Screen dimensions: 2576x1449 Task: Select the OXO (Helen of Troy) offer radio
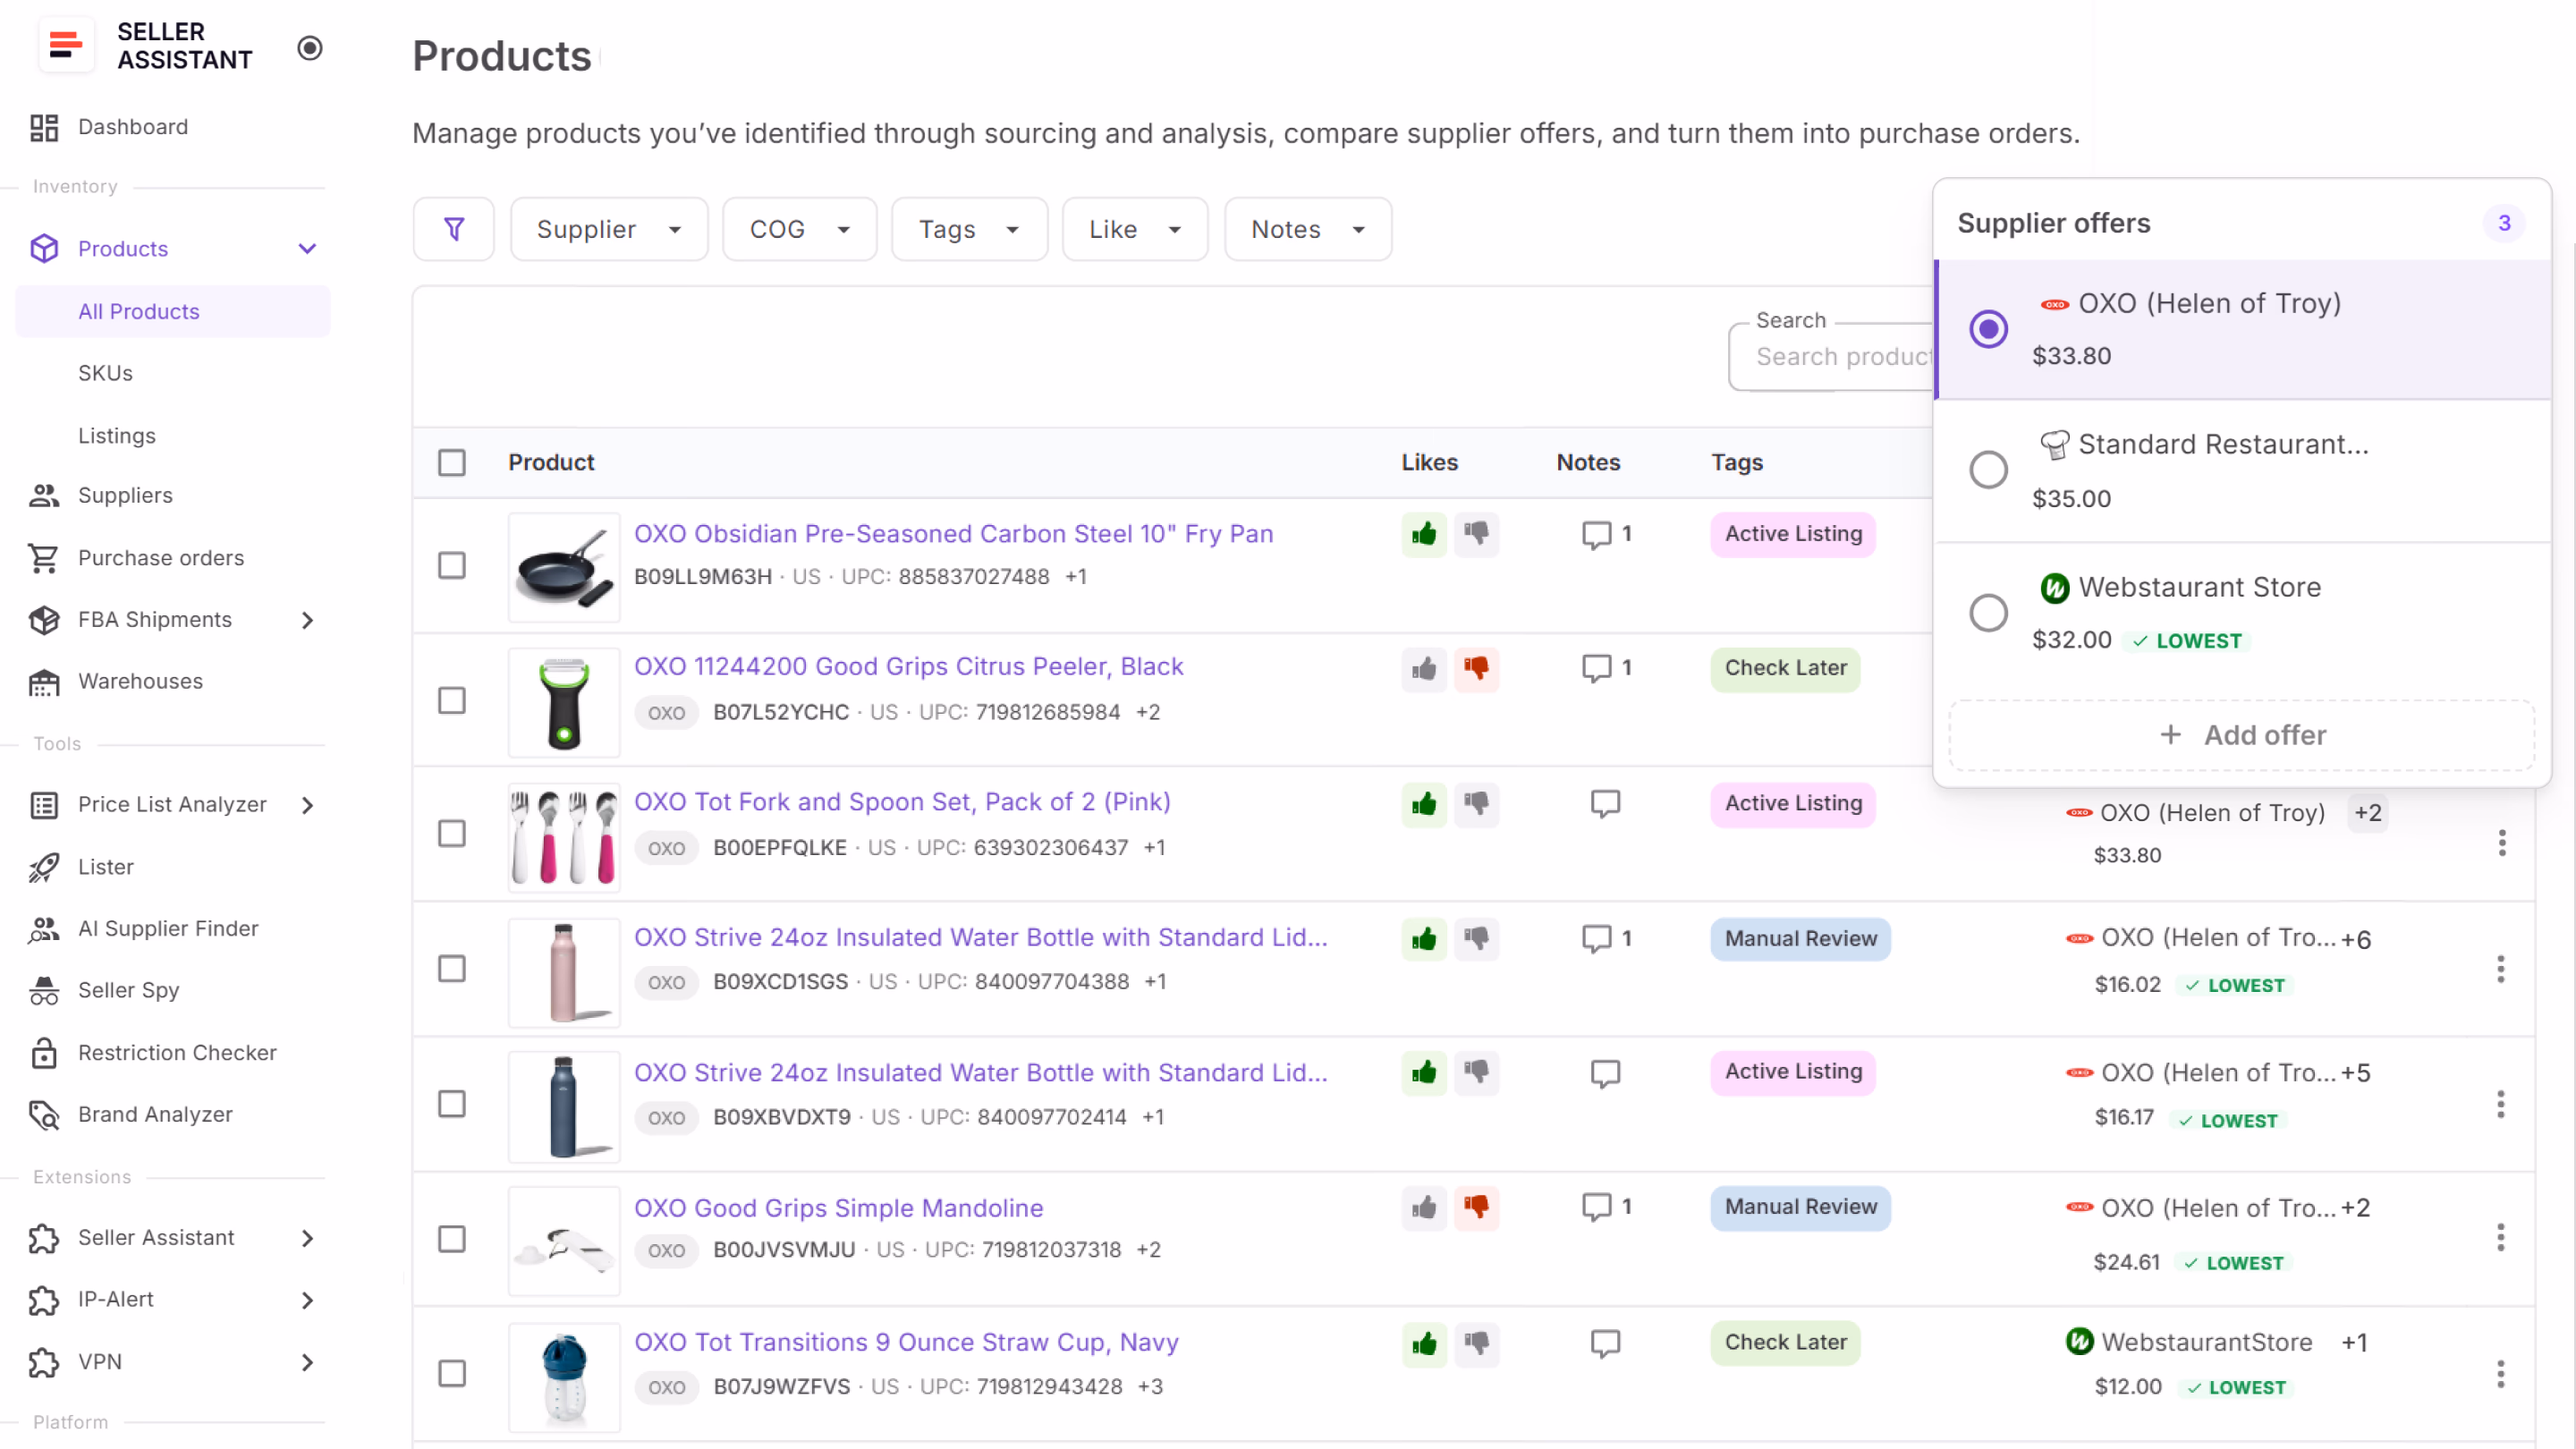pos(1988,329)
